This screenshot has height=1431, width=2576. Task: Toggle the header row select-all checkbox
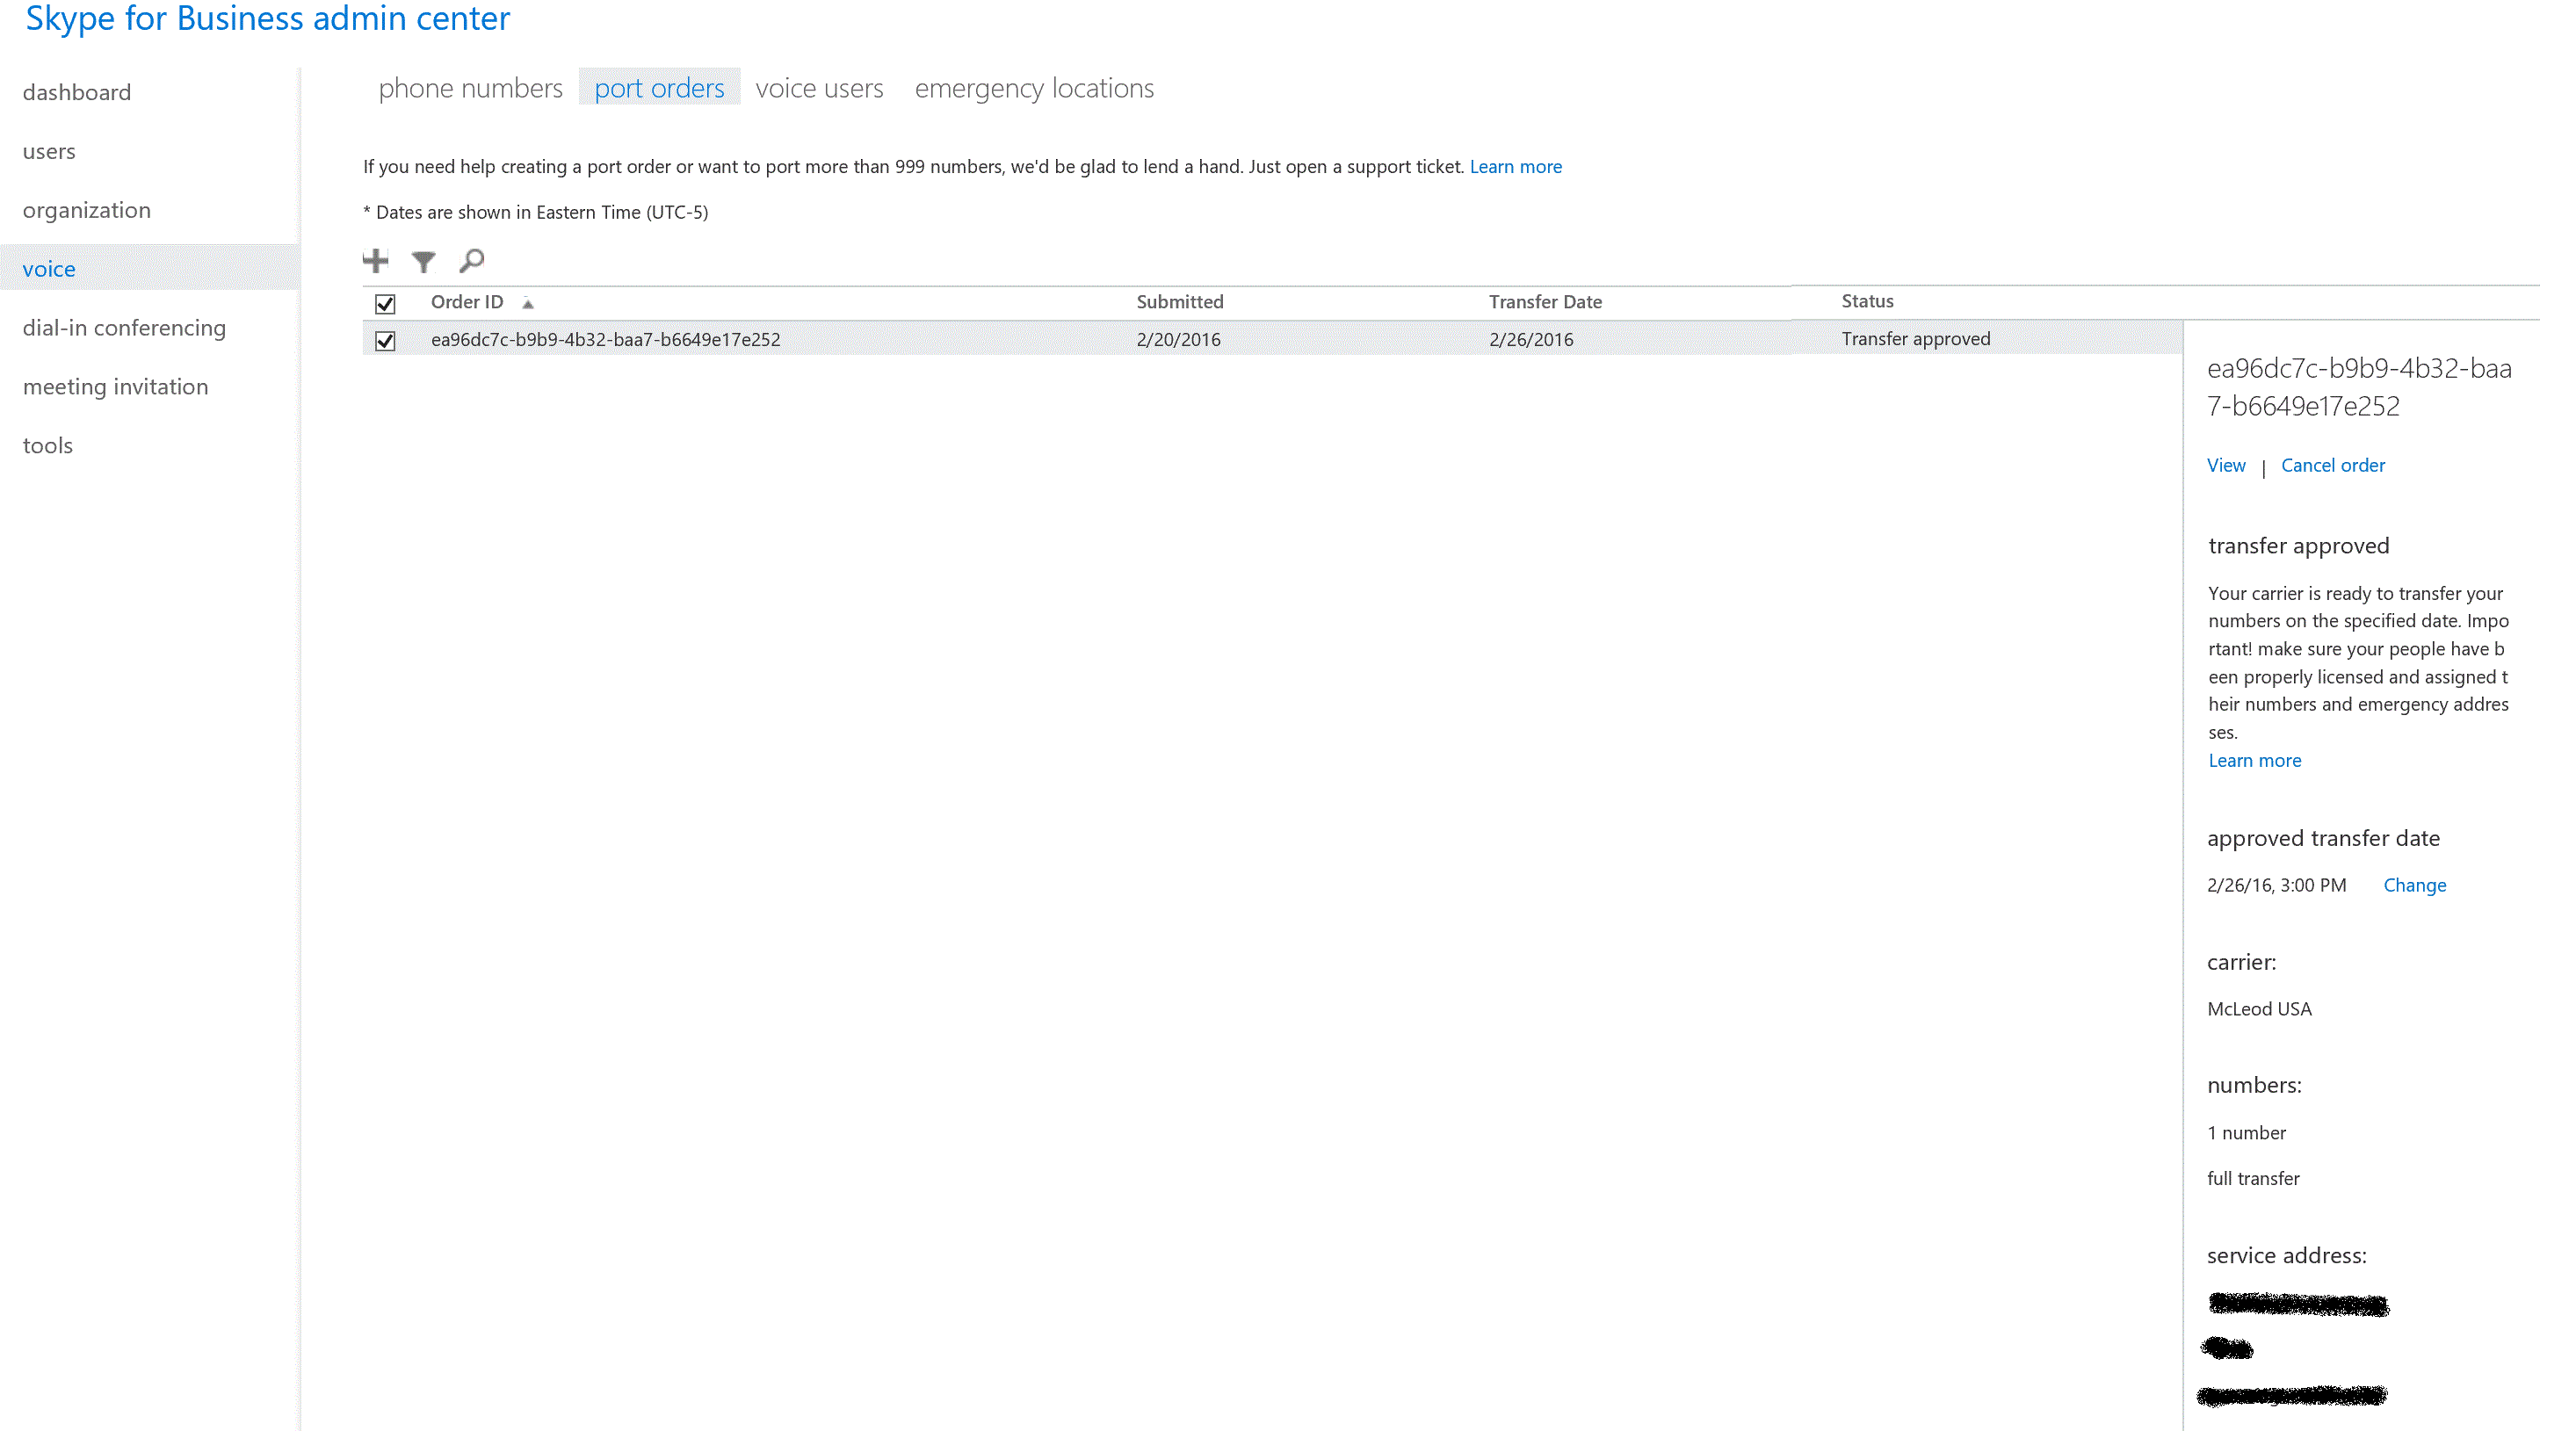pyautogui.click(x=387, y=301)
